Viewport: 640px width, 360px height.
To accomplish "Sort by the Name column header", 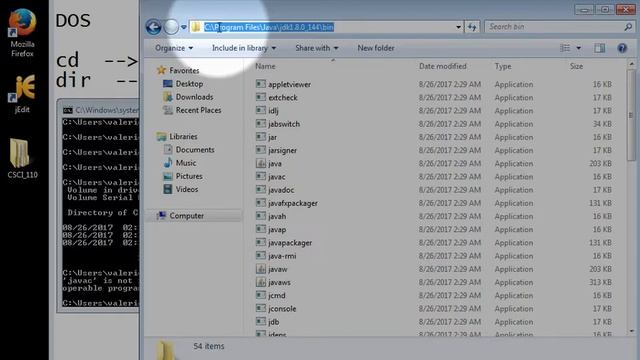I will tap(265, 66).
